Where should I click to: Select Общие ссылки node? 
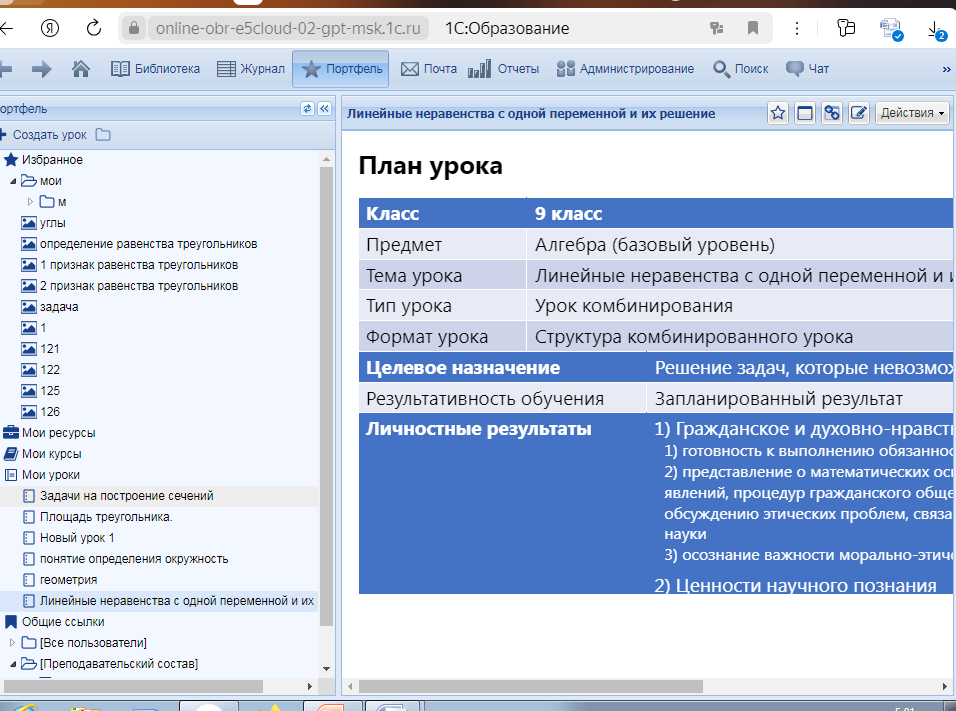63,622
